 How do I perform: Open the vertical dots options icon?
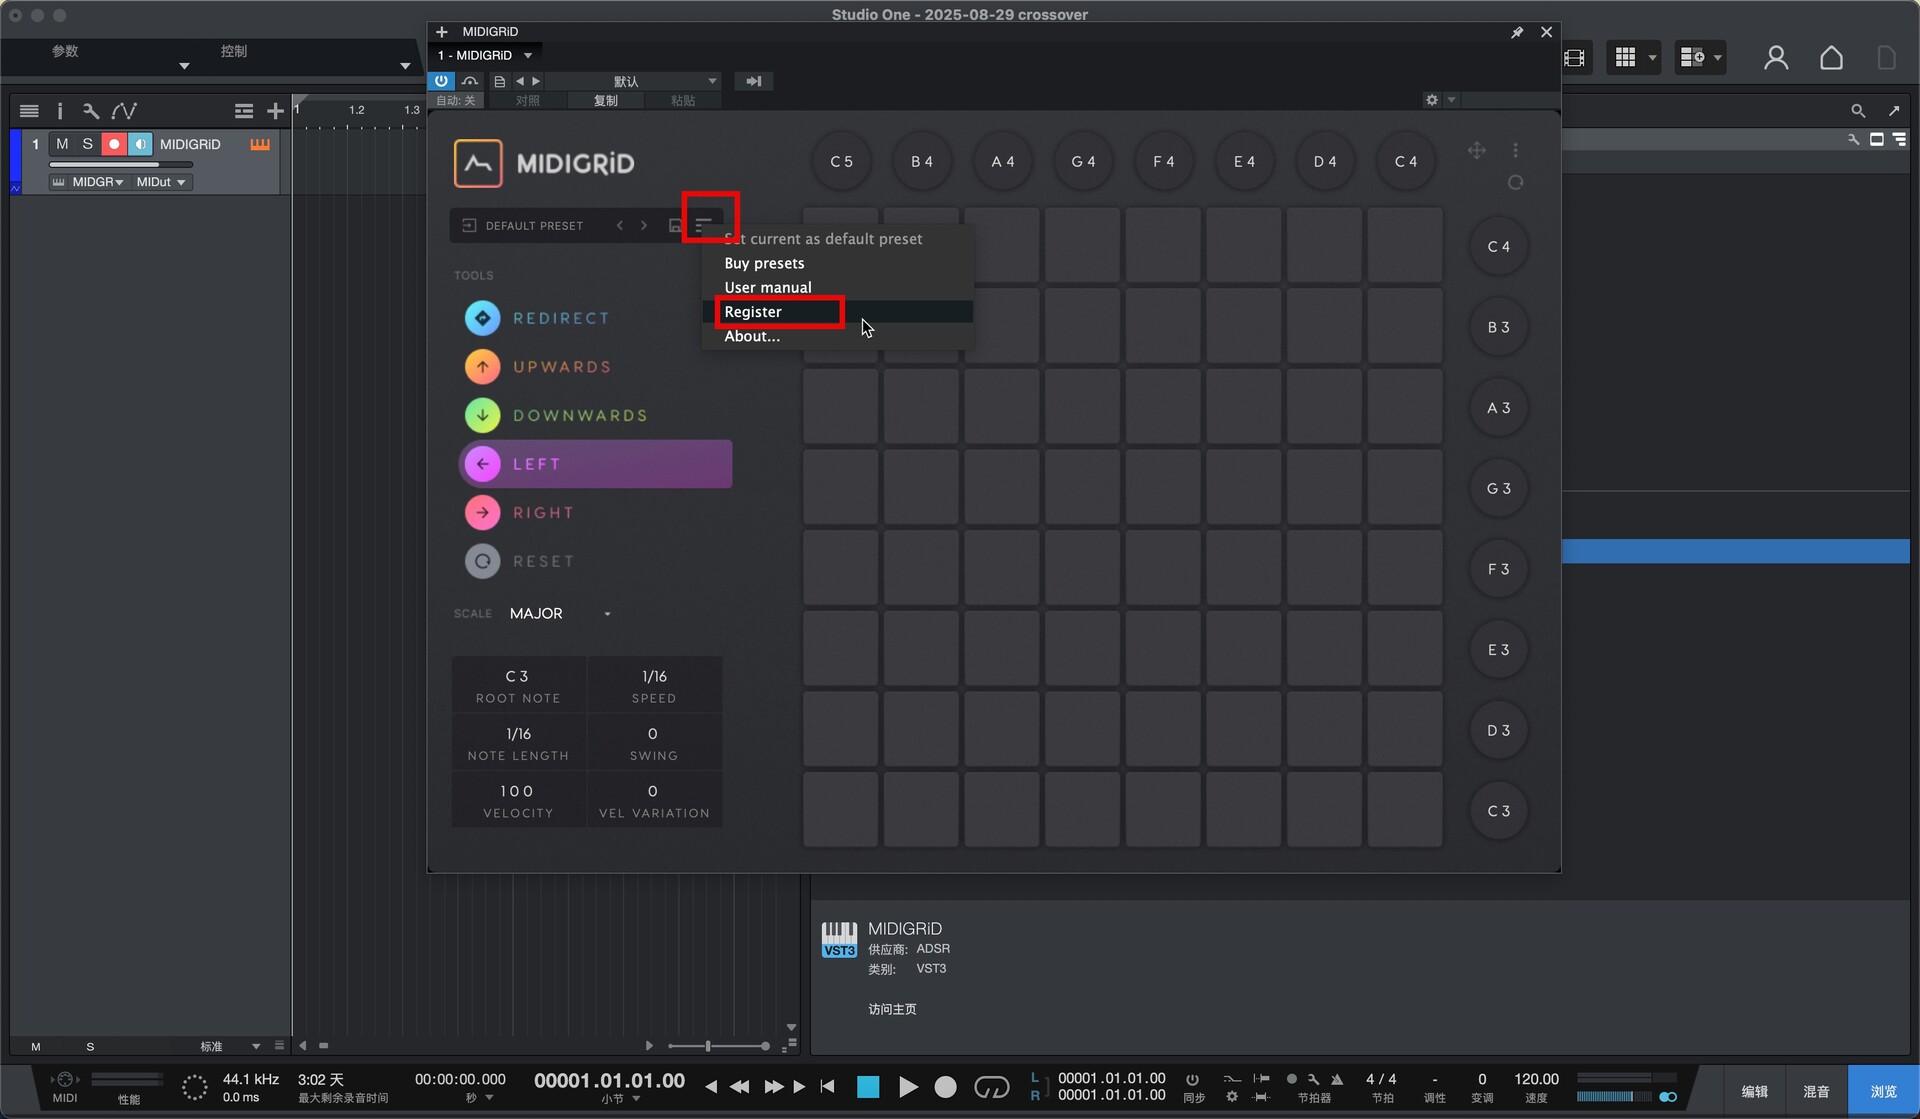click(1515, 150)
